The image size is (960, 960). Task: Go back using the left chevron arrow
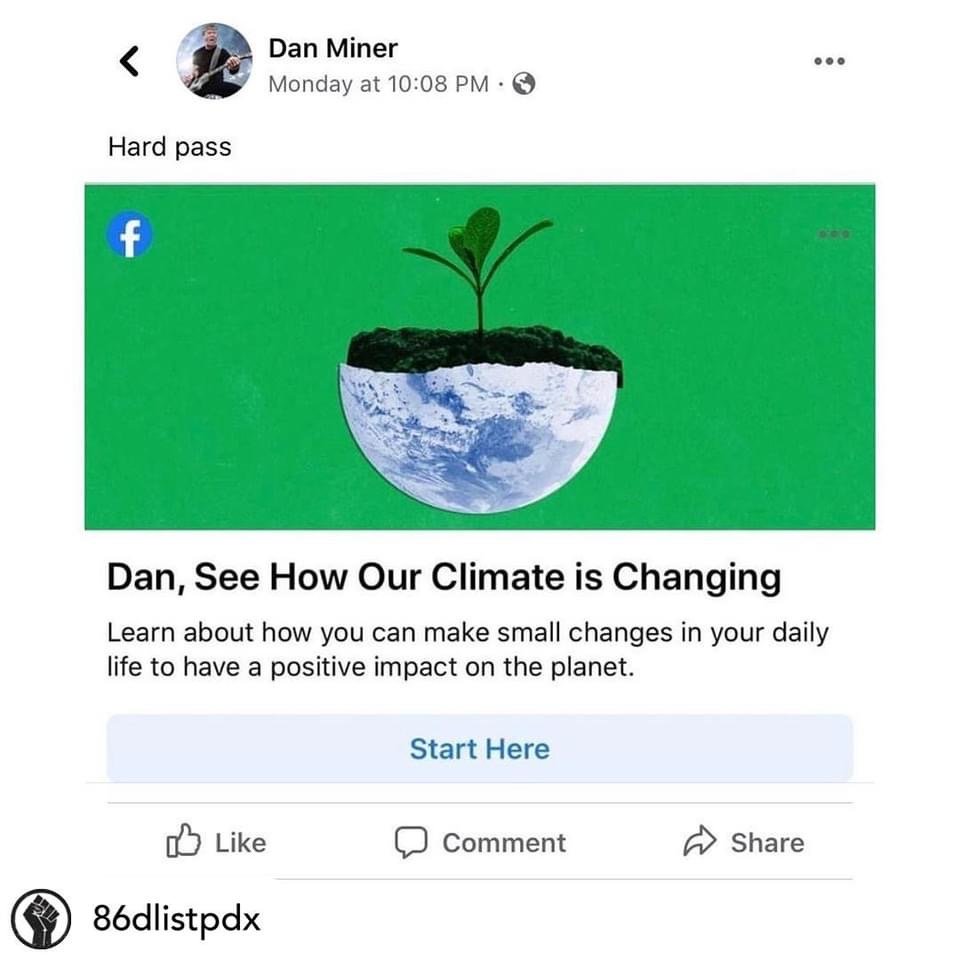(129, 62)
